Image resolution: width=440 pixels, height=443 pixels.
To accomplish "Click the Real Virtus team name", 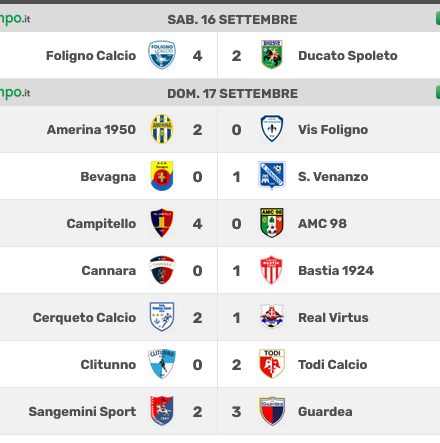I will [x=333, y=318].
